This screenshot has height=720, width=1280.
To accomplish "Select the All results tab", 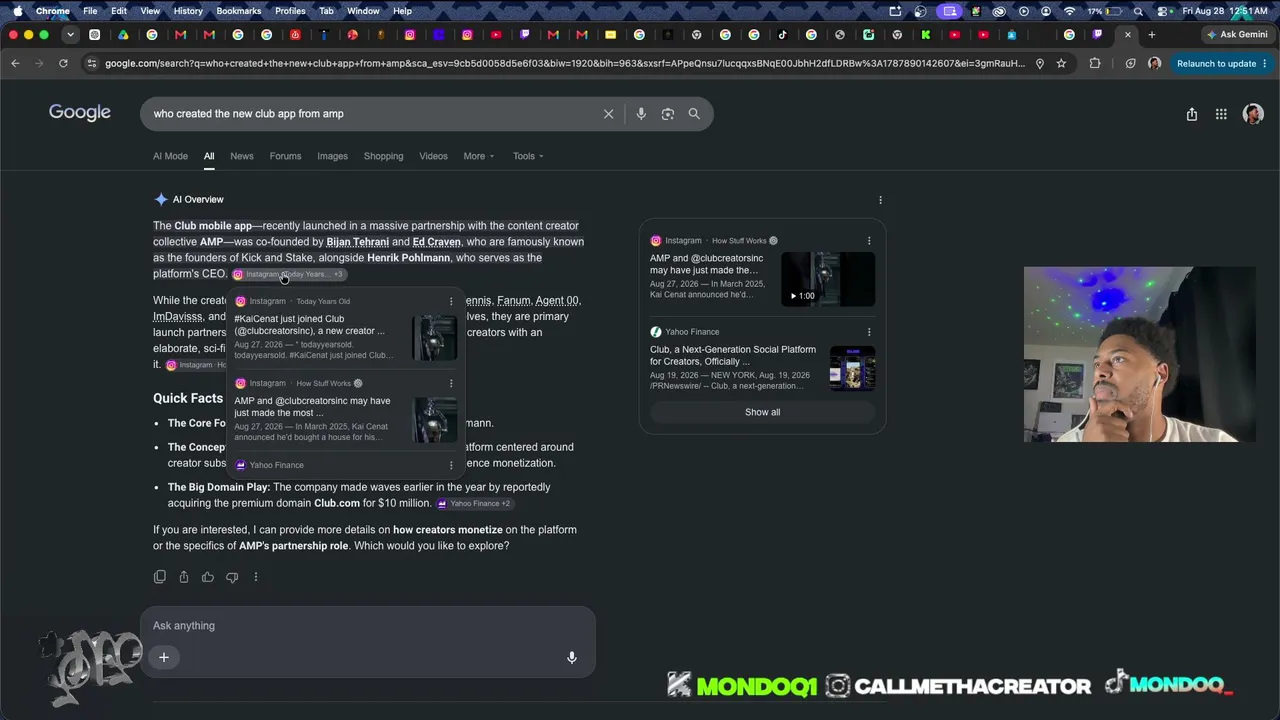I will click(x=209, y=156).
